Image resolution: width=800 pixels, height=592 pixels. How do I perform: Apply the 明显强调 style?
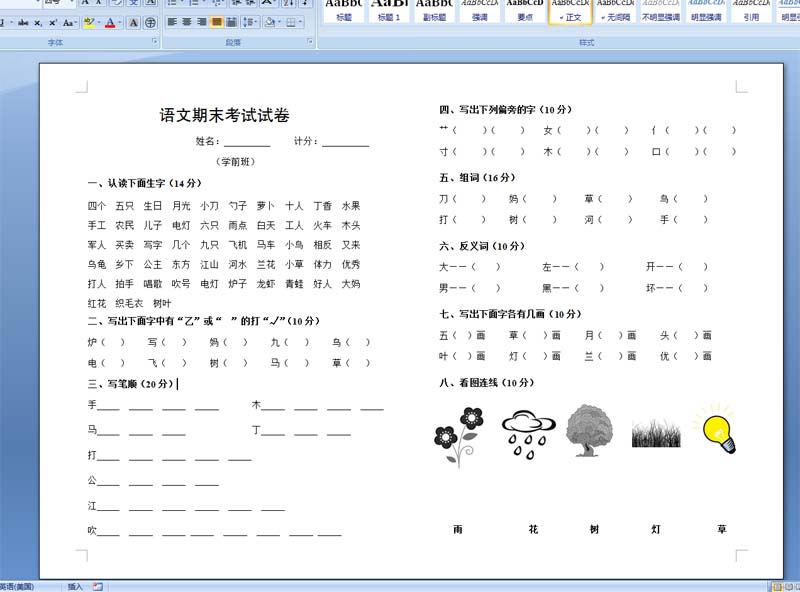point(706,11)
